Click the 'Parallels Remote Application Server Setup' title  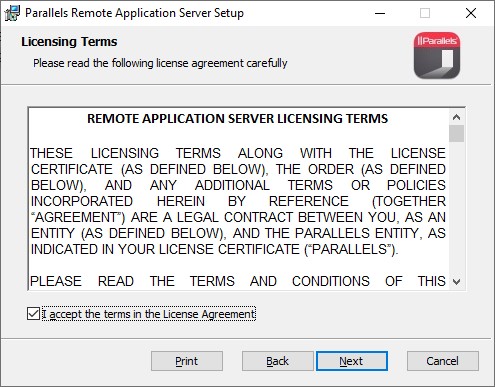point(134,13)
